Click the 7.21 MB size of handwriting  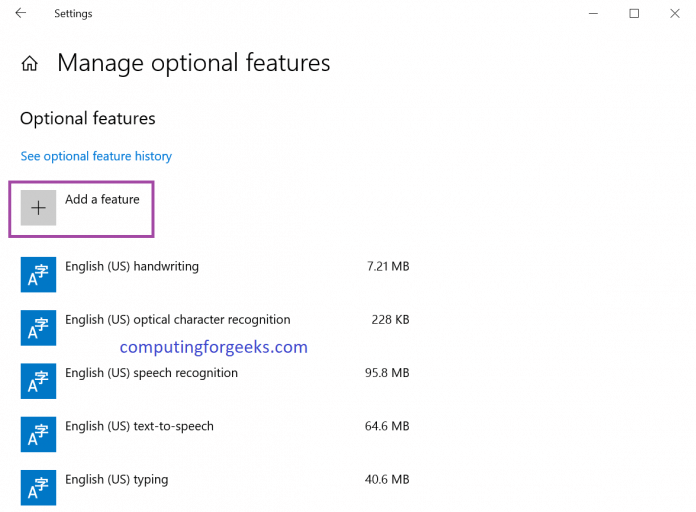click(x=388, y=267)
